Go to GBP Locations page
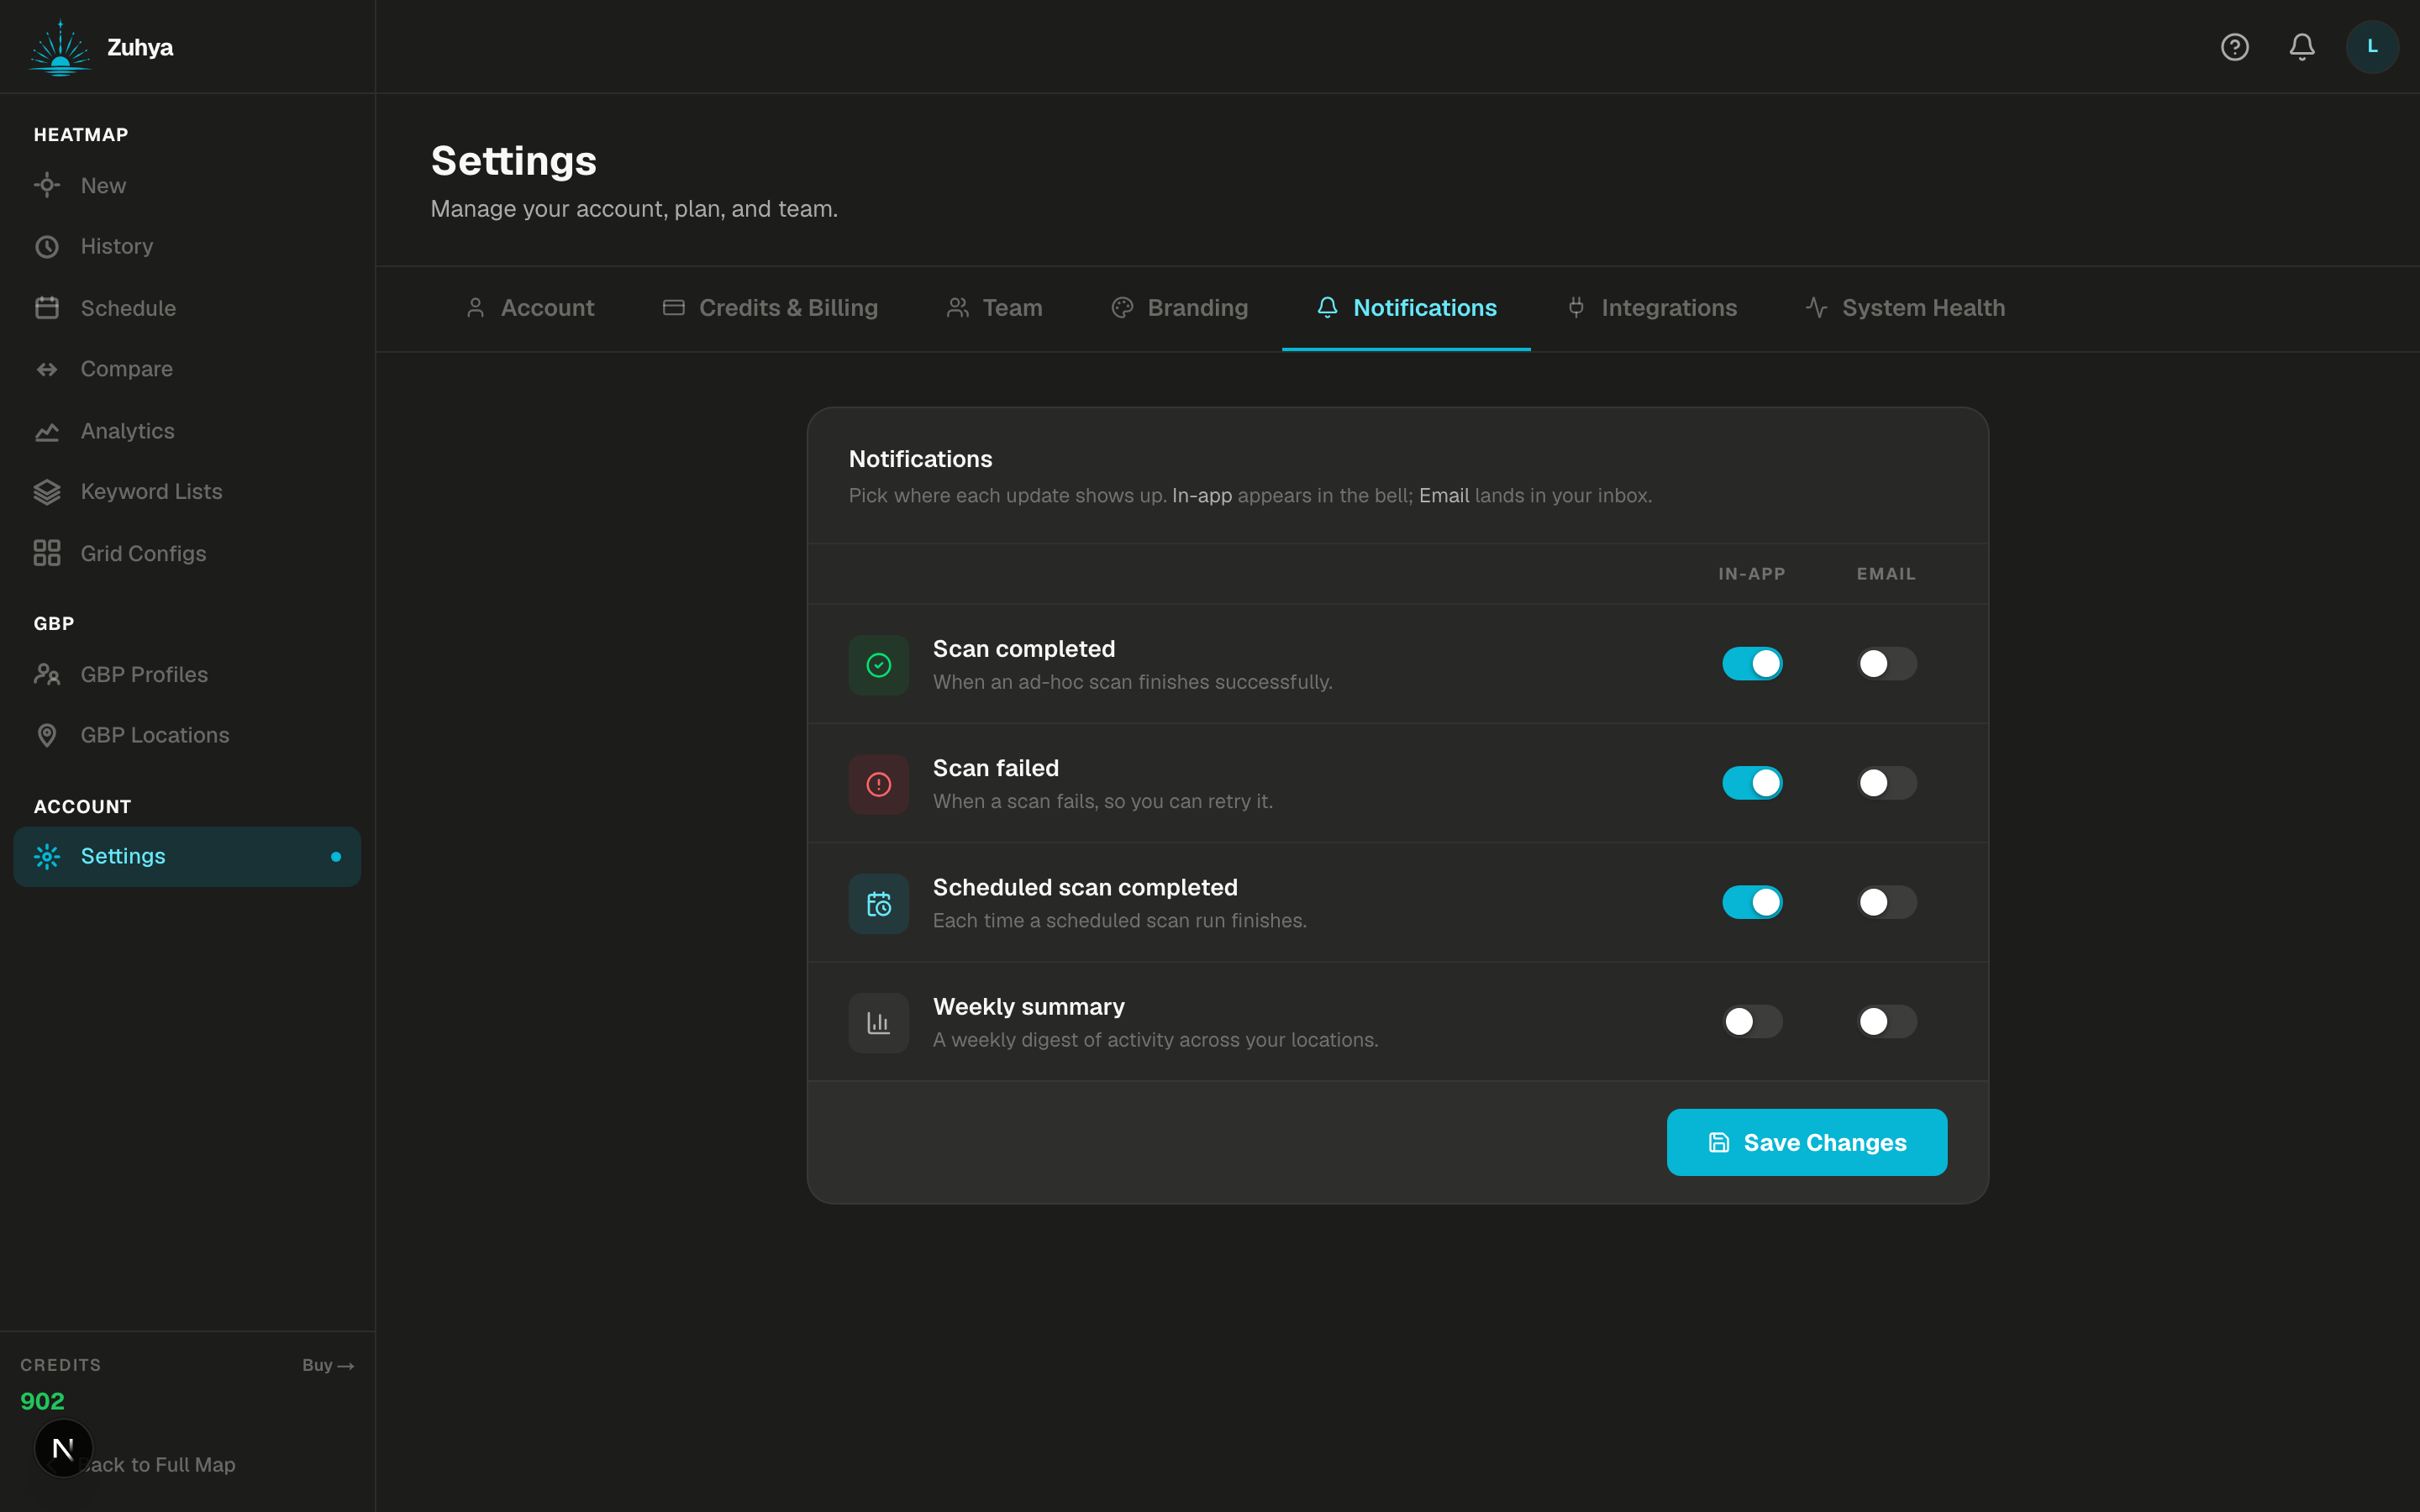The height and width of the screenshot is (1512, 2420). (x=187, y=736)
